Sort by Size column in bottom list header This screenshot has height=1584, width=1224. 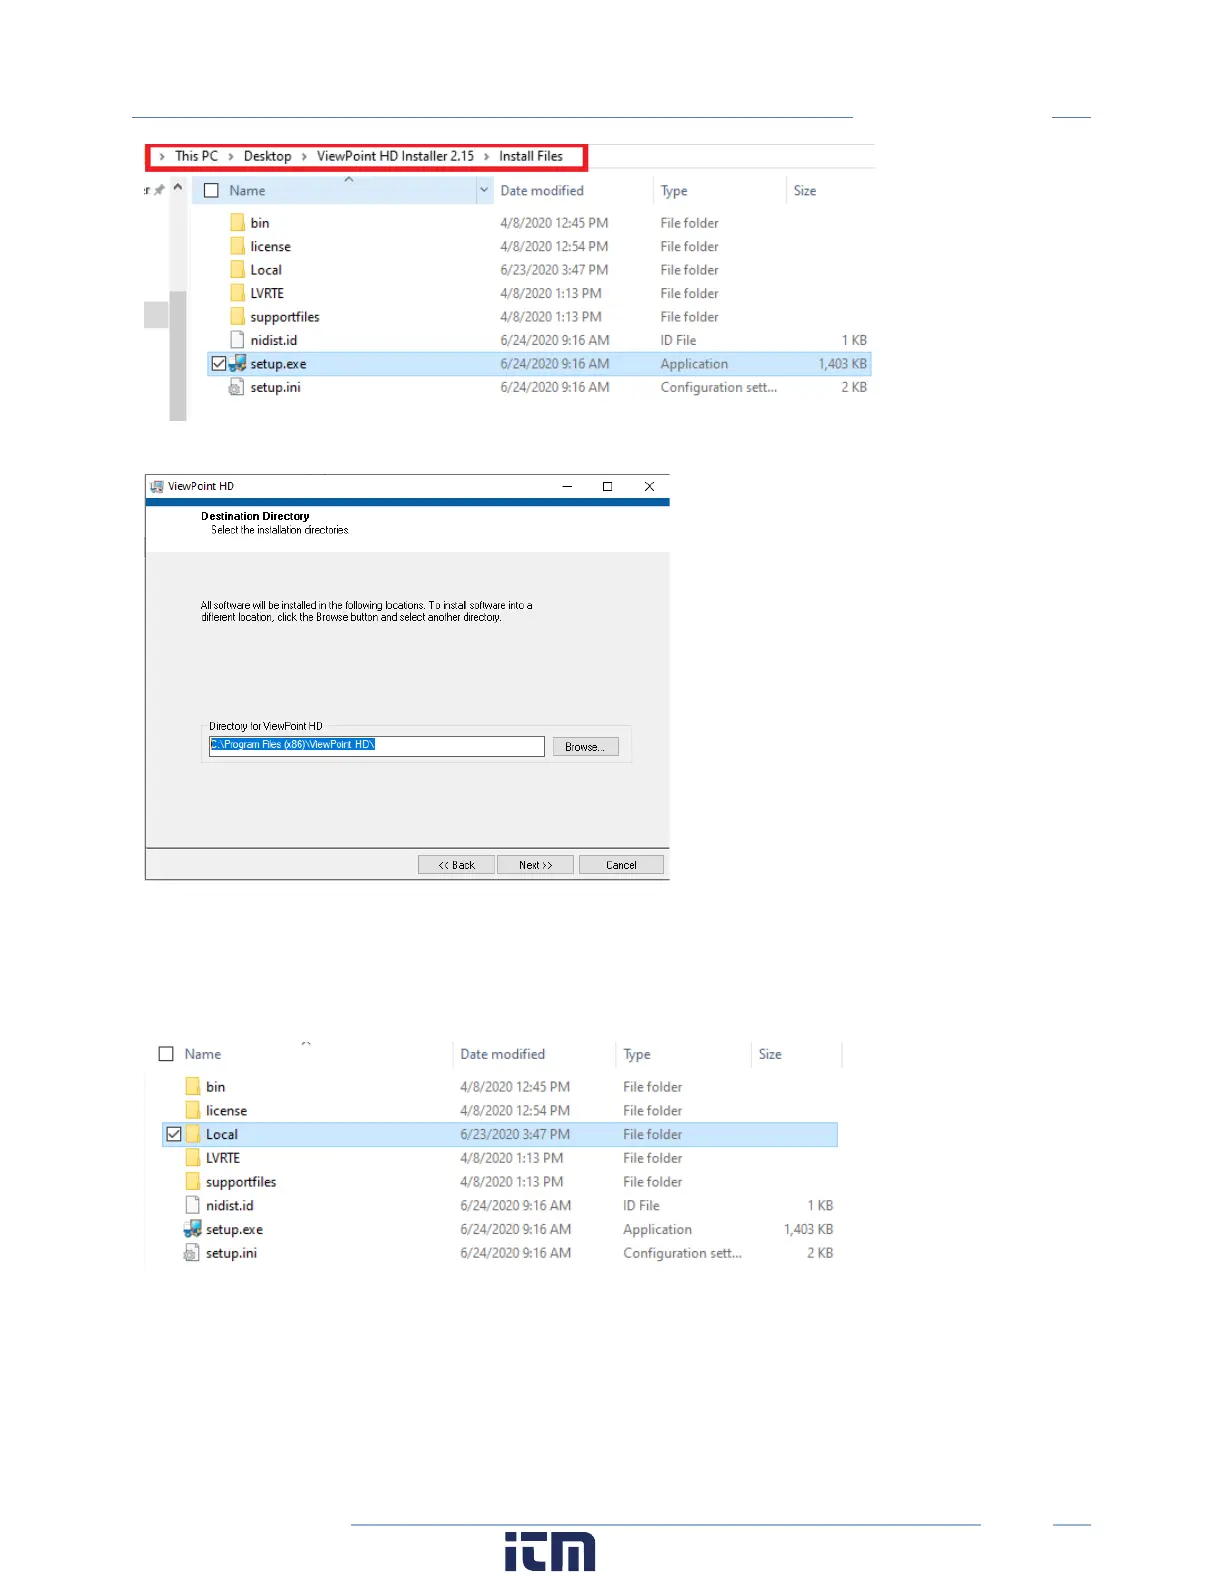[x=770, y=1054]
